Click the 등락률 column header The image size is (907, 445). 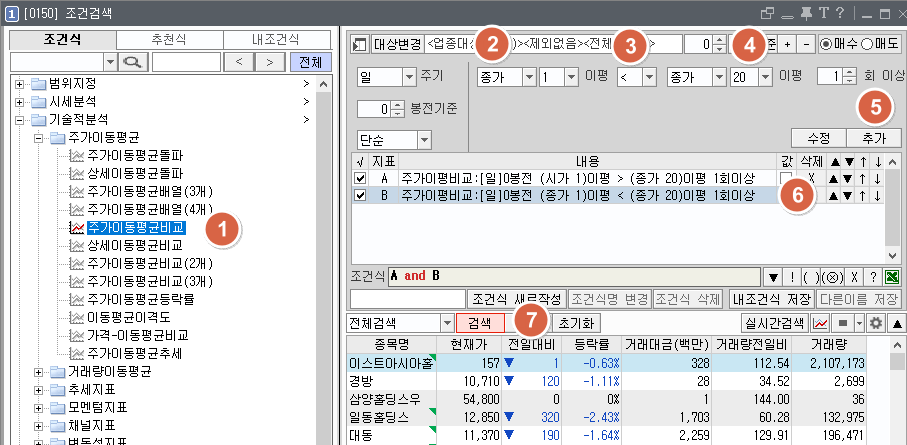point(590,345)
